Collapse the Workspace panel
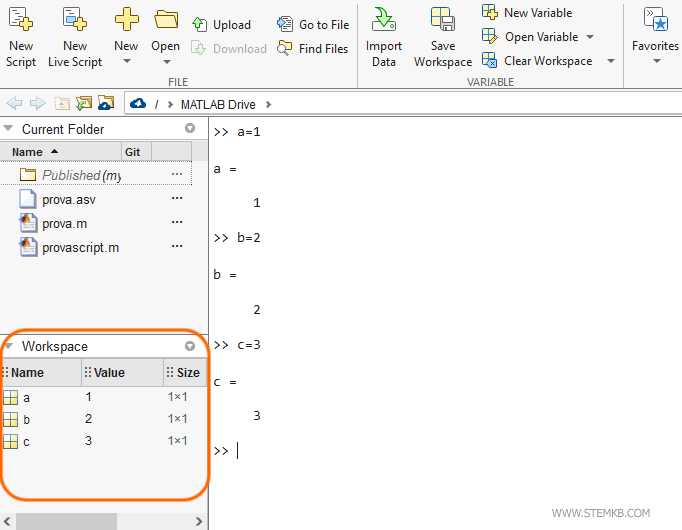 tap(9, 346)
